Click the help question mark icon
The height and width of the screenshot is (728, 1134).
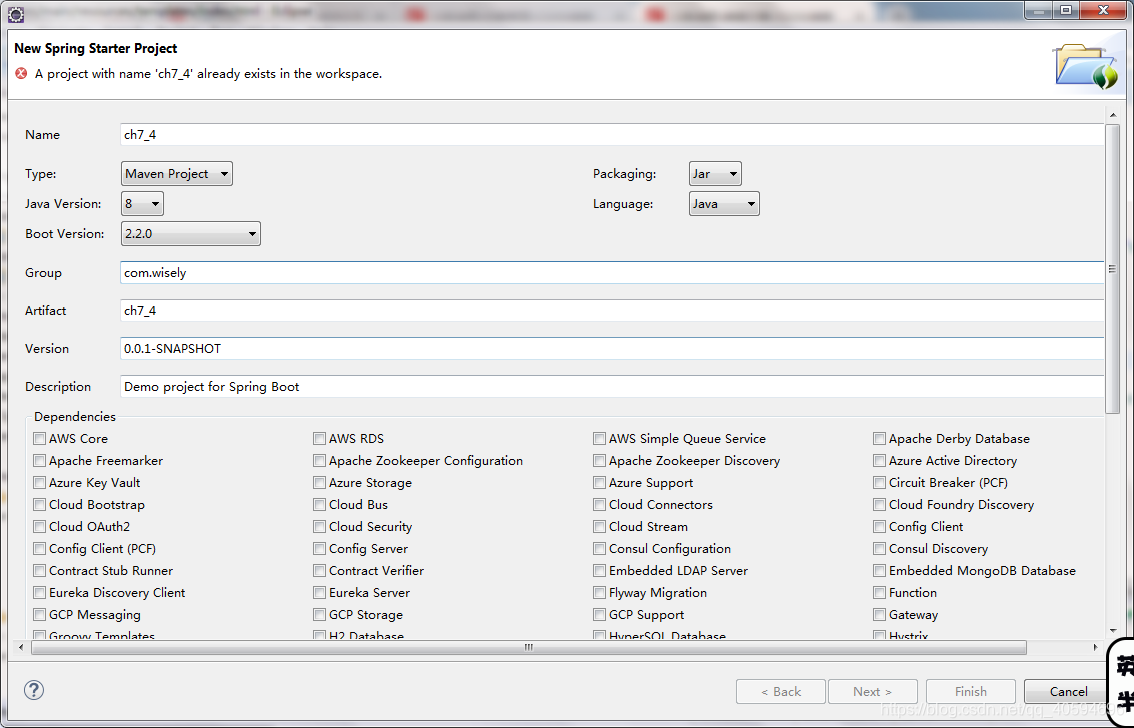(x=34, y=690)
